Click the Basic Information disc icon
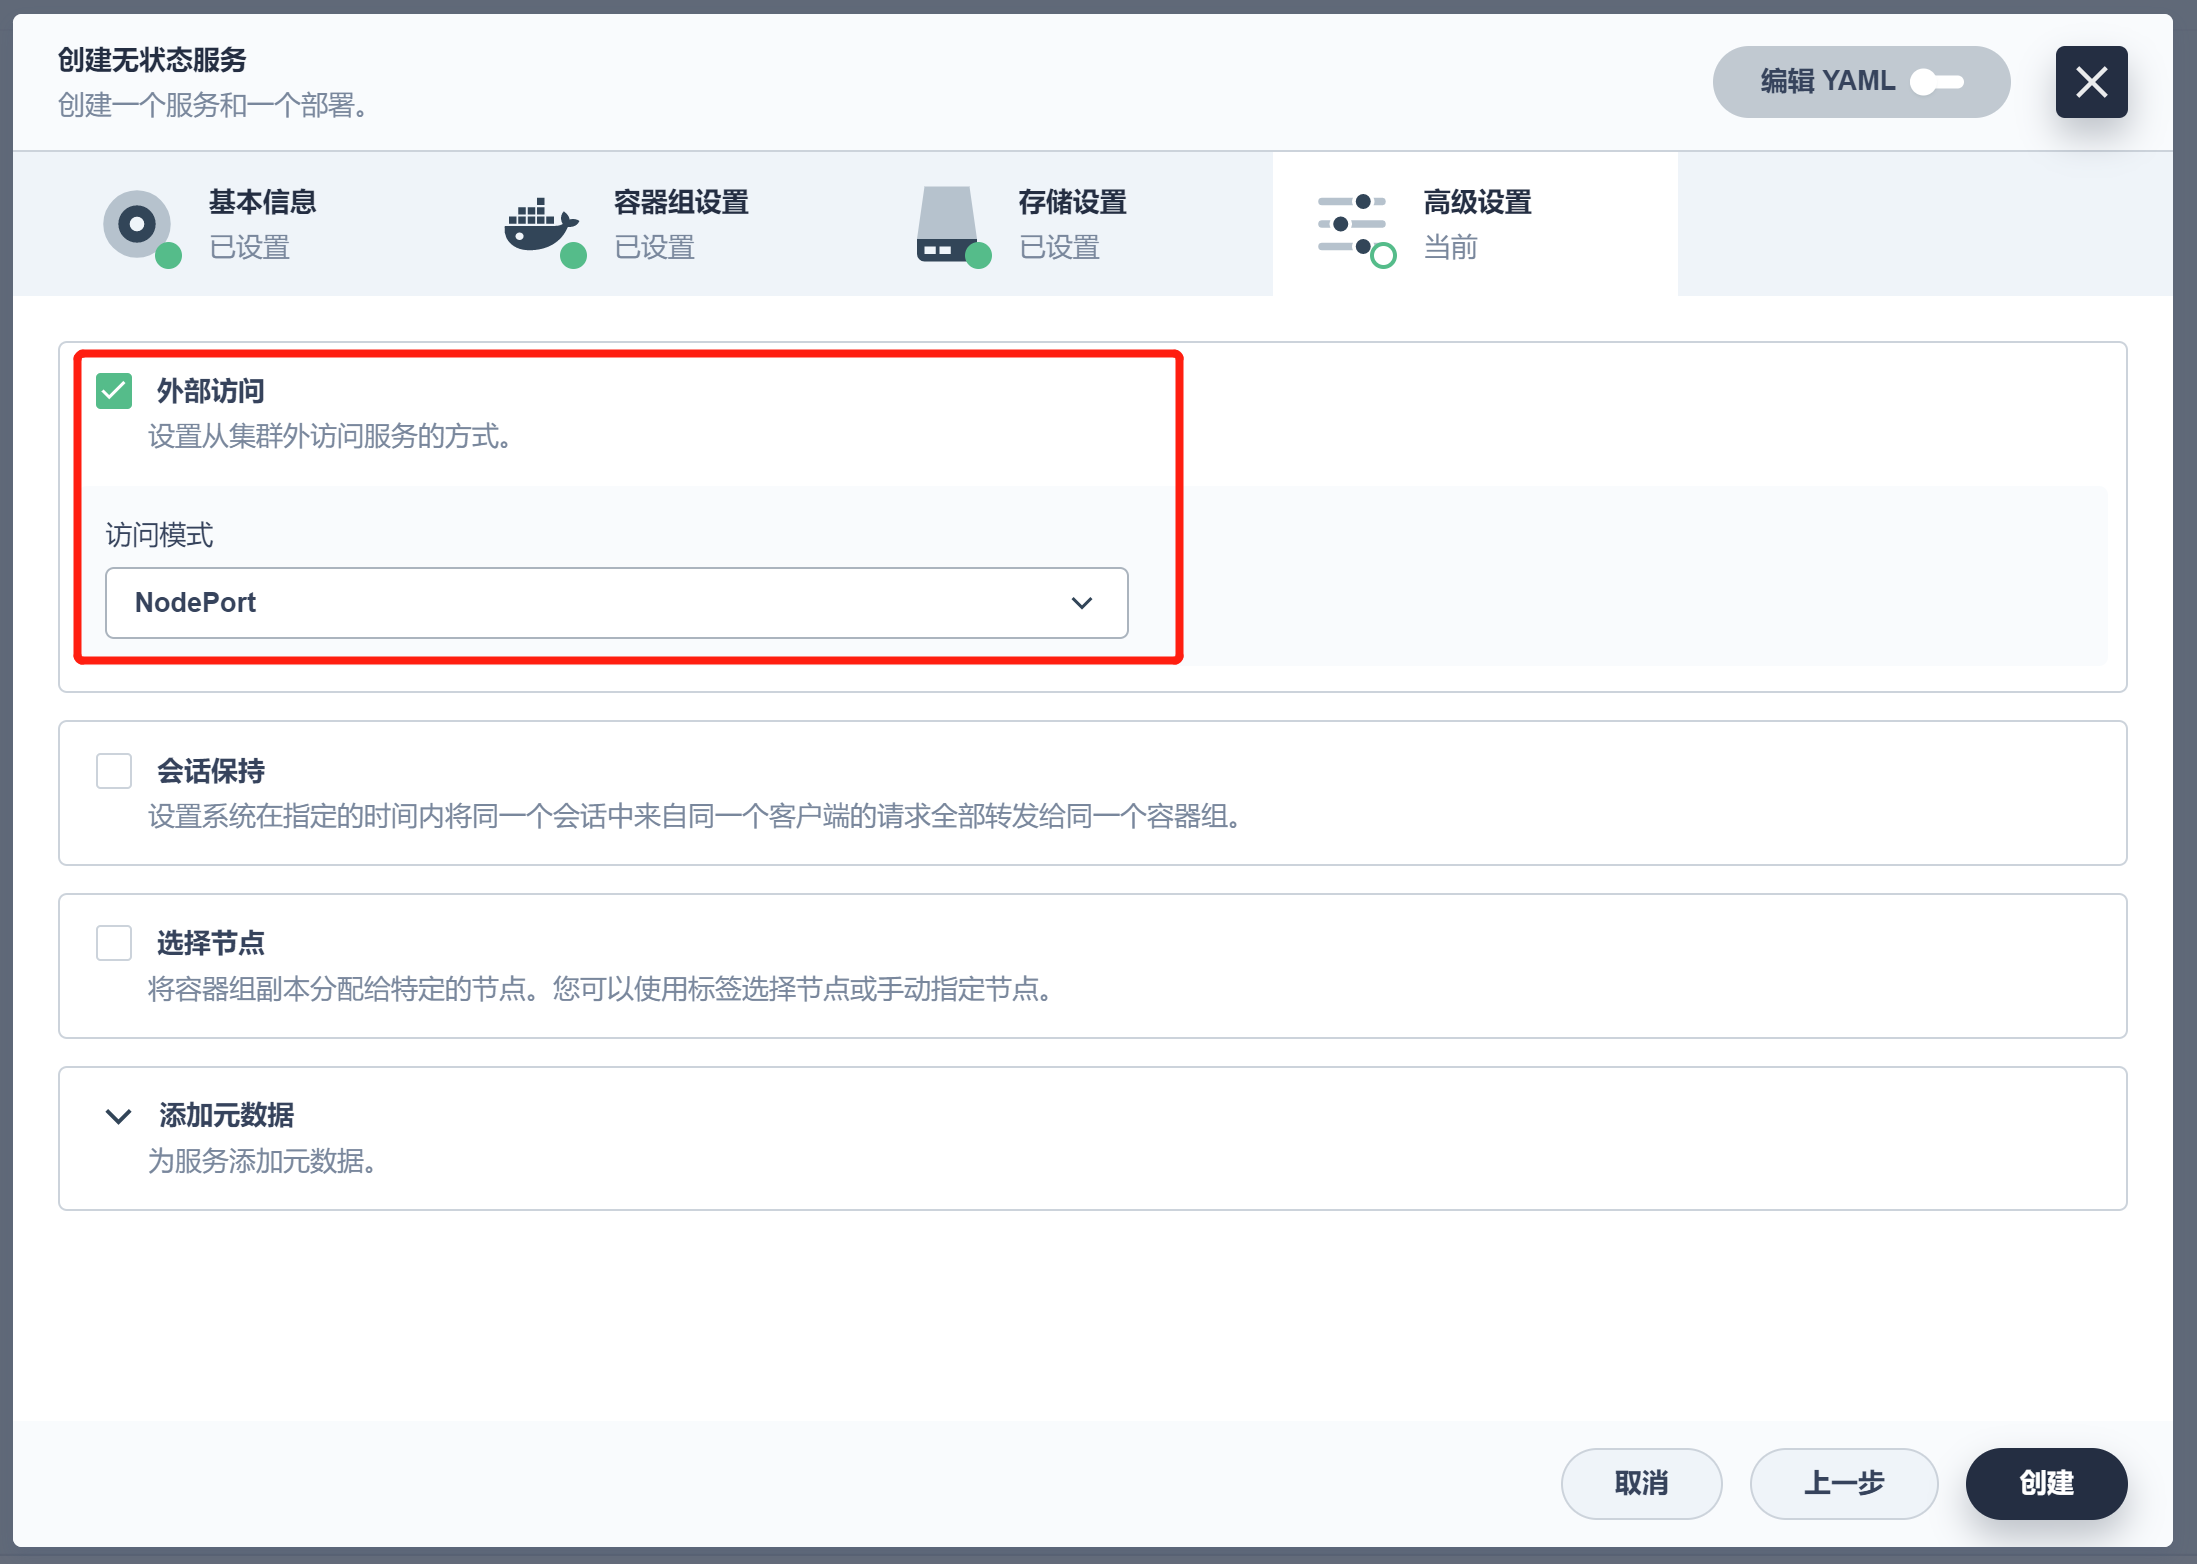 [138, 224]
